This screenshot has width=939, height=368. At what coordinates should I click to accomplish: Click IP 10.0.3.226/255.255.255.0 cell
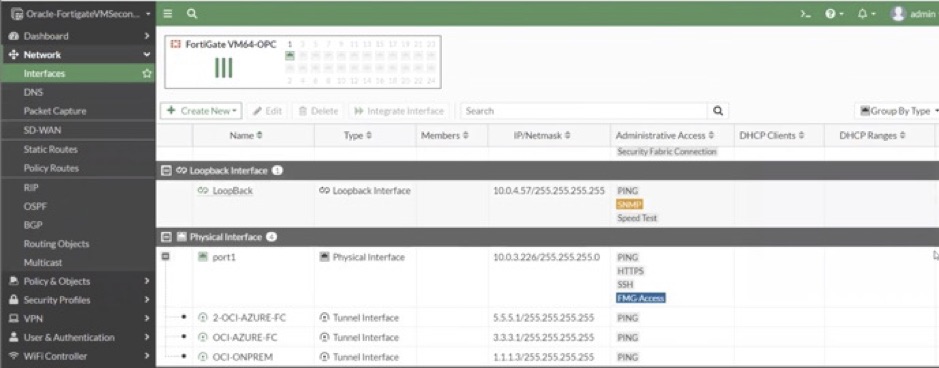pyautogui.click(x=546, y=257)
